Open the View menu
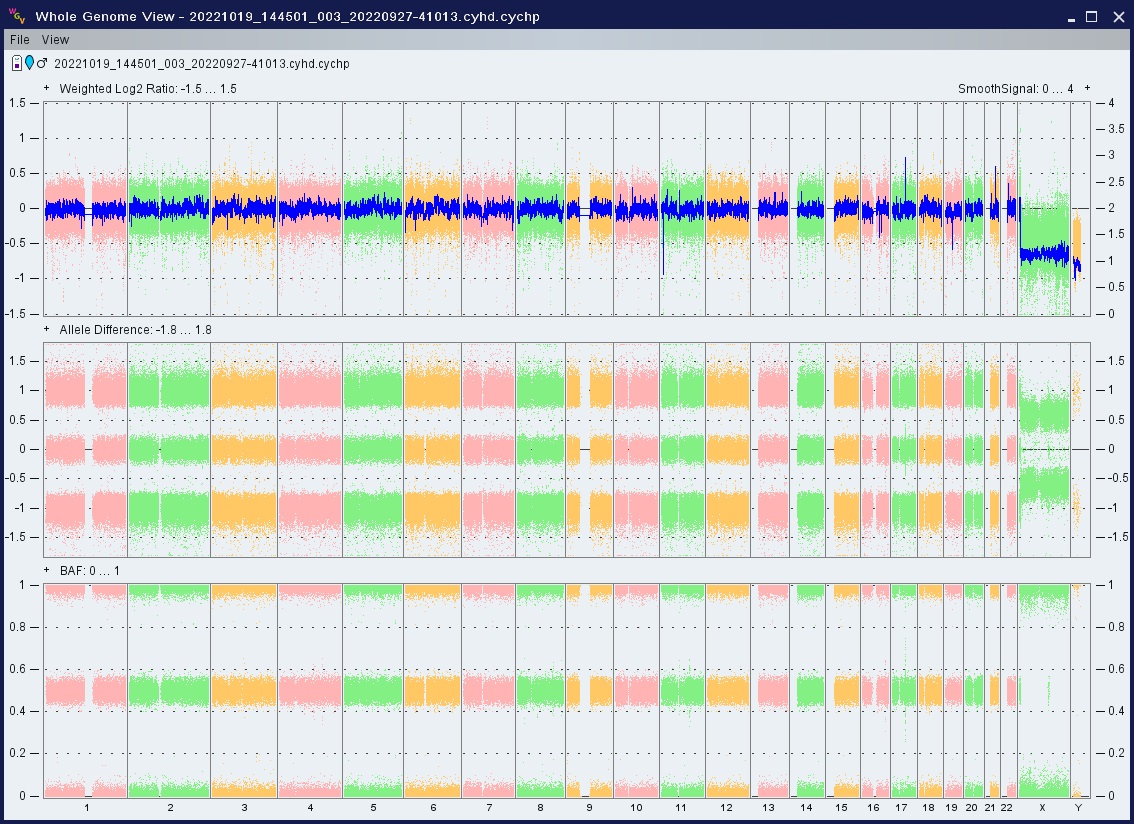The width and height of the screenshot is (1134, 824). click(x=55, y=40)
